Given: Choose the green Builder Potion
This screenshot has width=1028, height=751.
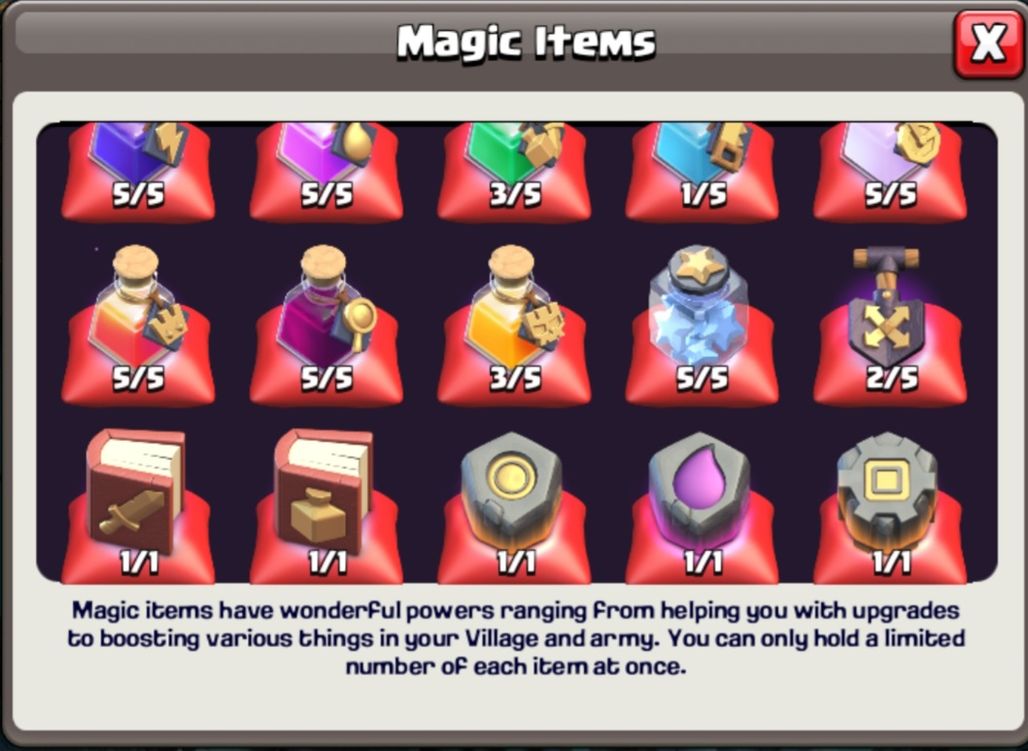Looking at the screenshot, I should point(514,171).
